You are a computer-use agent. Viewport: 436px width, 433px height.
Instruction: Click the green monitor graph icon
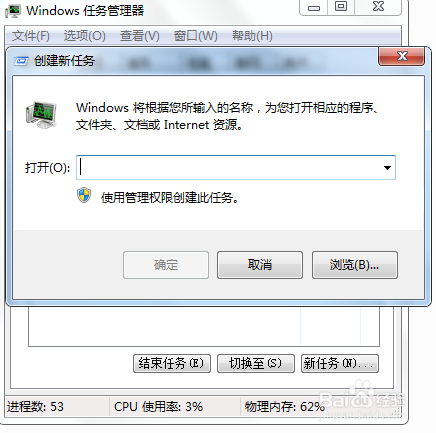pos(41,115)
